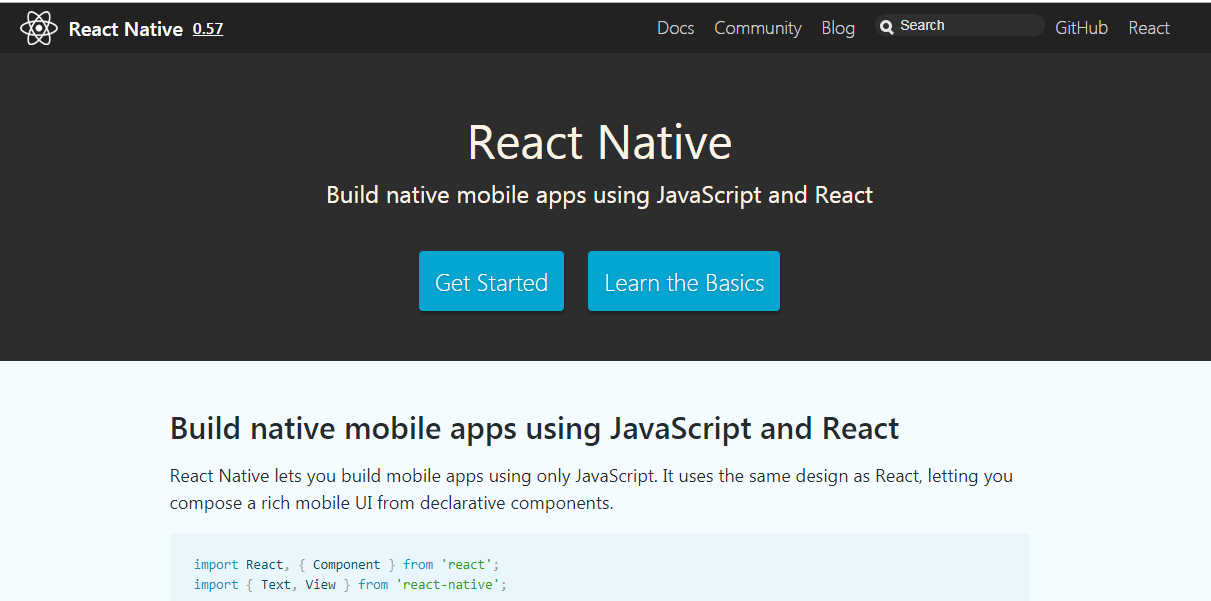Viewport: 1211px width, 601px height.
Task: Open the React nav link
Action: [1149, 28]
